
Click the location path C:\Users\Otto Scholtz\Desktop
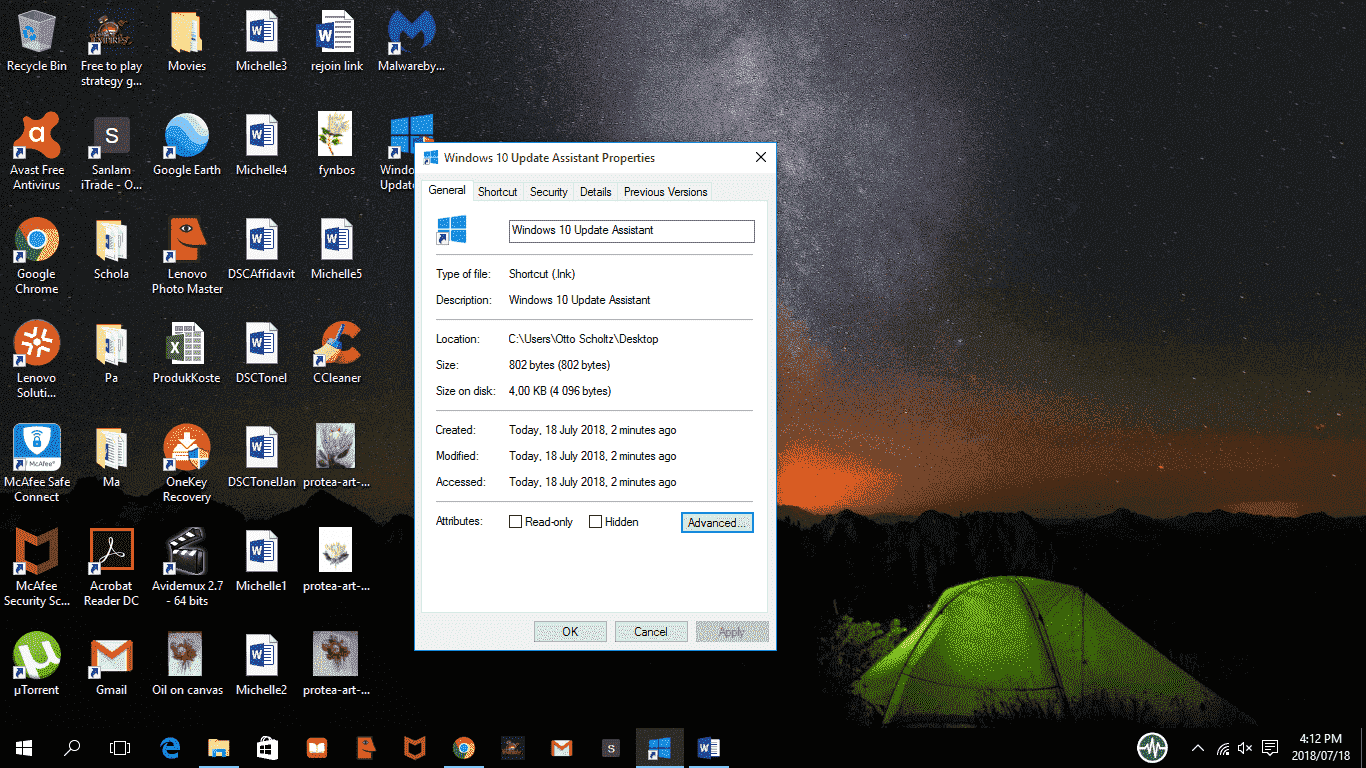pos(584,339)
